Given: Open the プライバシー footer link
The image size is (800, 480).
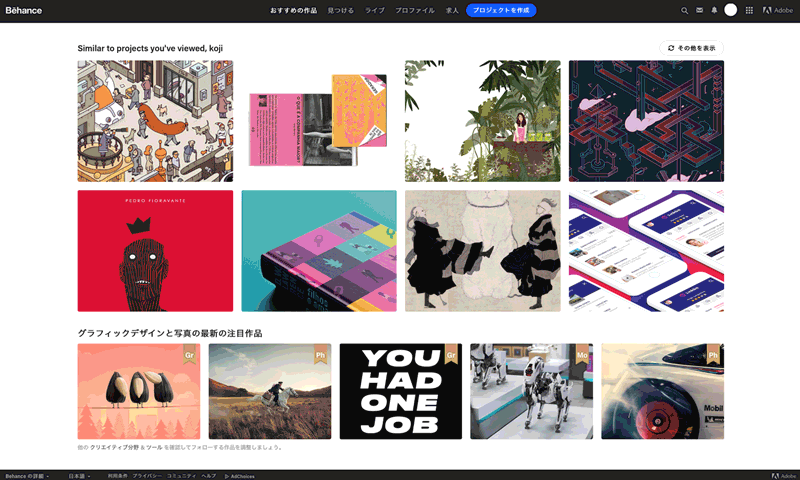Looking at the screenshot, I should pyautogui.click(x=147, y=476).
